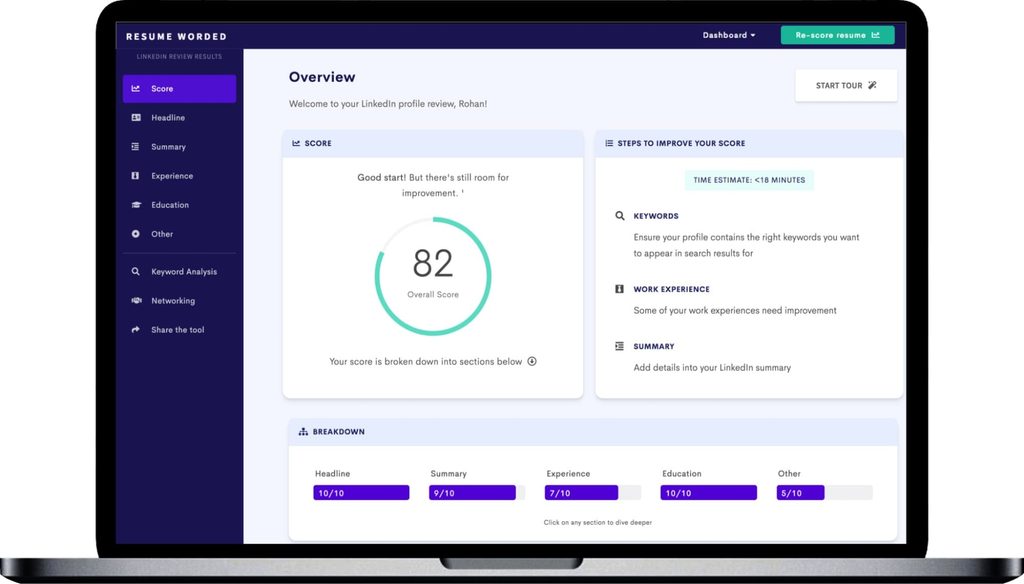Click "Click on any section to dive deeper"
The height and width of the screenshot is (584, 1024).
pyautogui.click(x=598, y=523)
